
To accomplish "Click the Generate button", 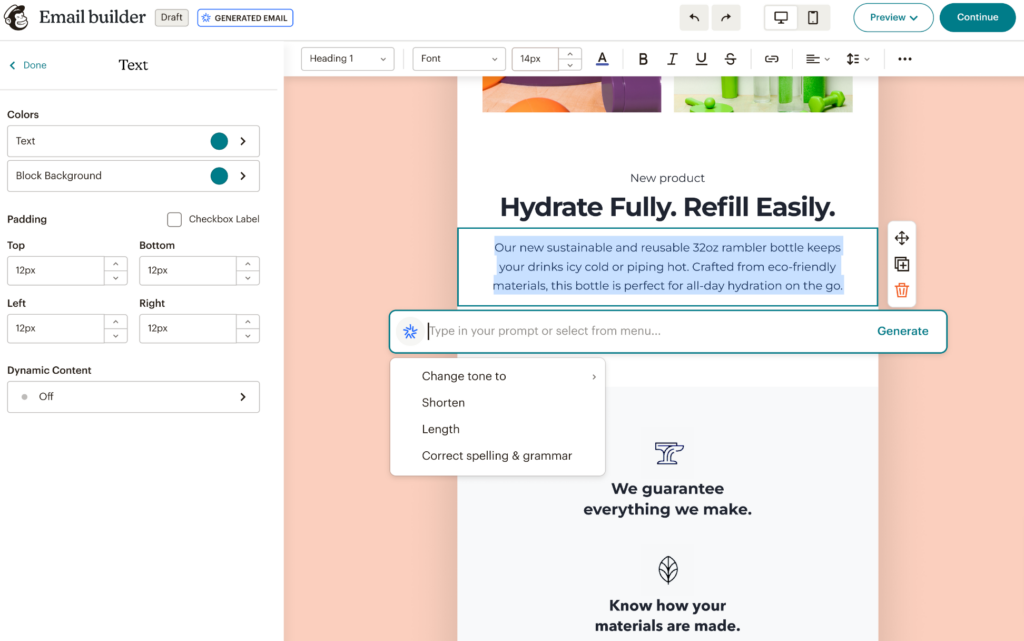I will point(903,331).
